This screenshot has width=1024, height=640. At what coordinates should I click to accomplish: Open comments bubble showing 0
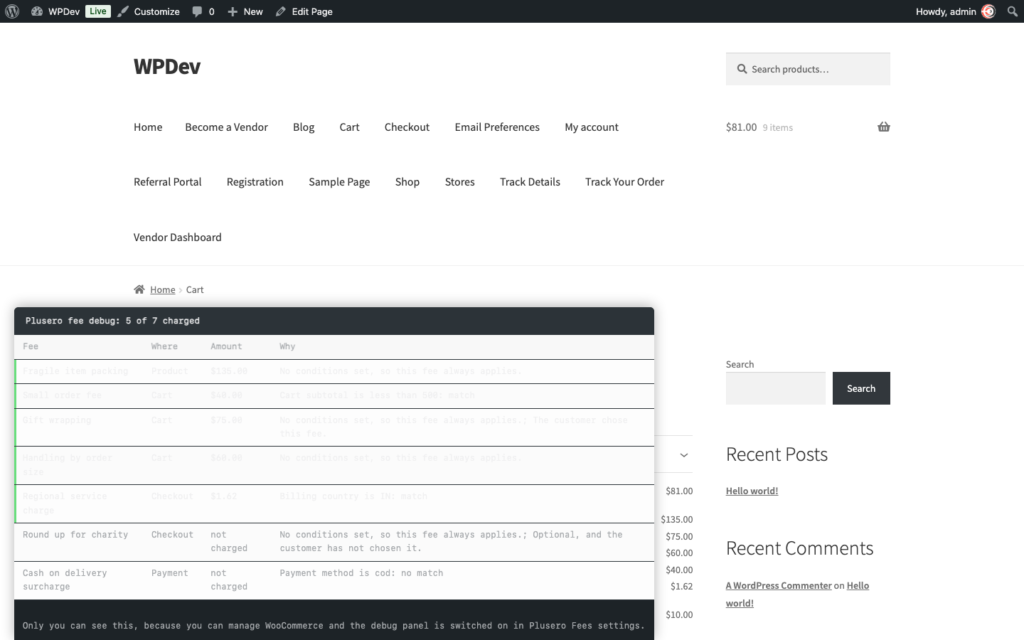tap(203, 11)
